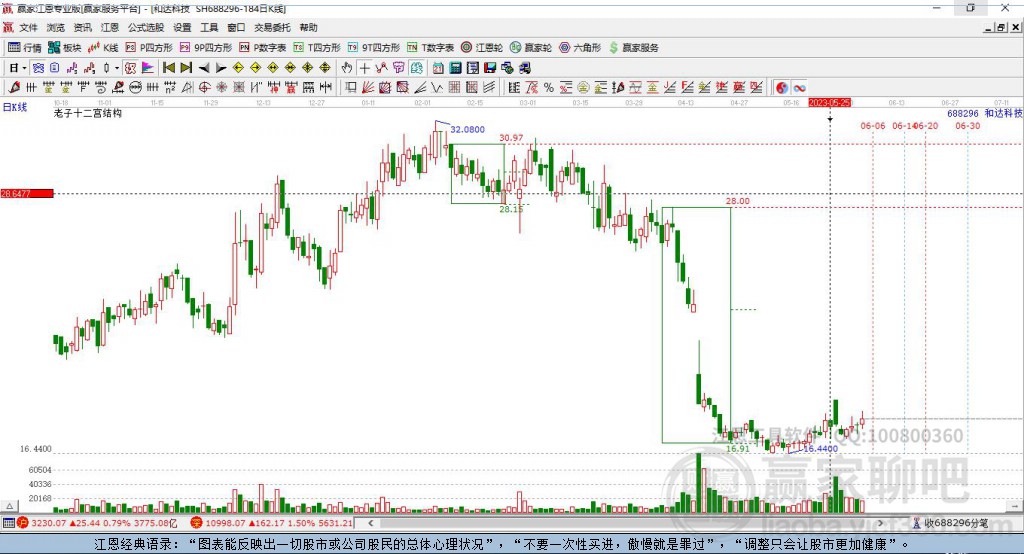The width and height of the screenshot is (1024, 554).
Task: Click the black right arrow icon
Action: [221, 68]
